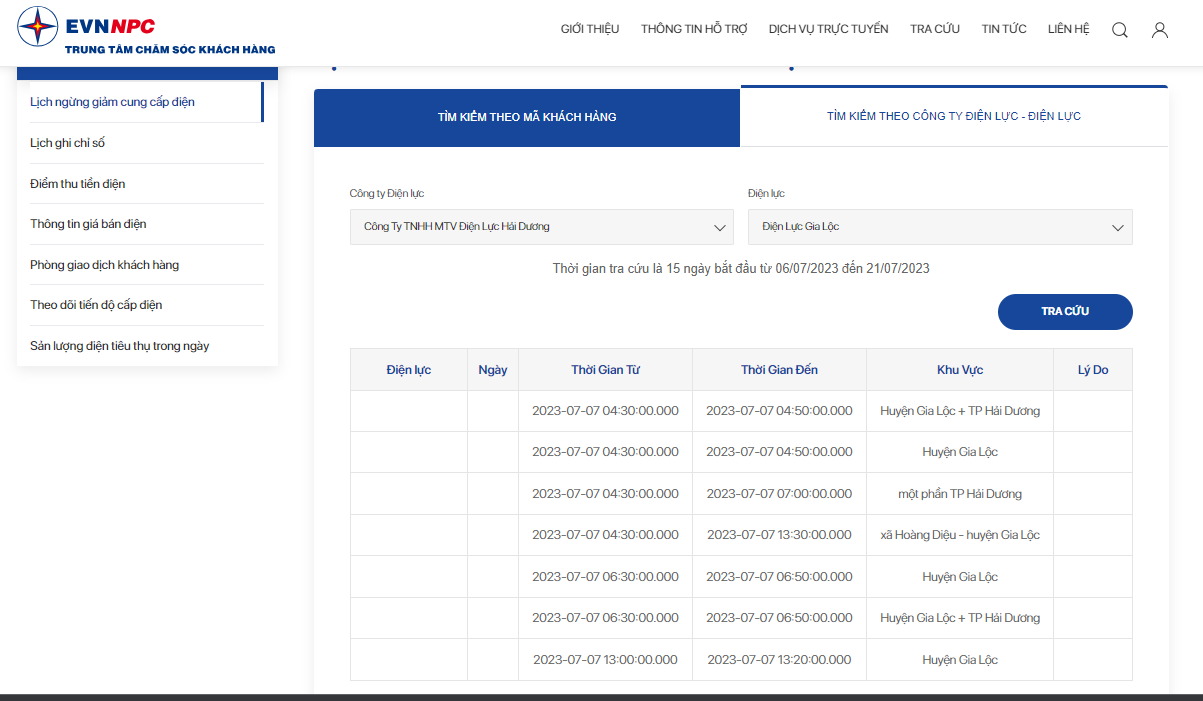Image resolution: width=1203 pixels, height=701 pixels.
Task: Open the Tra cứu navigation menu
Action: (x=935, y=29)
